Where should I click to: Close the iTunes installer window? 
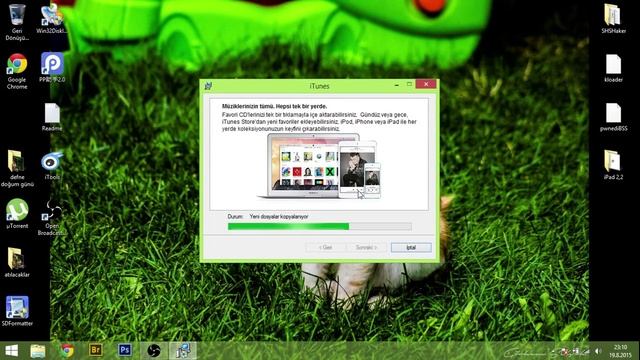426,84
